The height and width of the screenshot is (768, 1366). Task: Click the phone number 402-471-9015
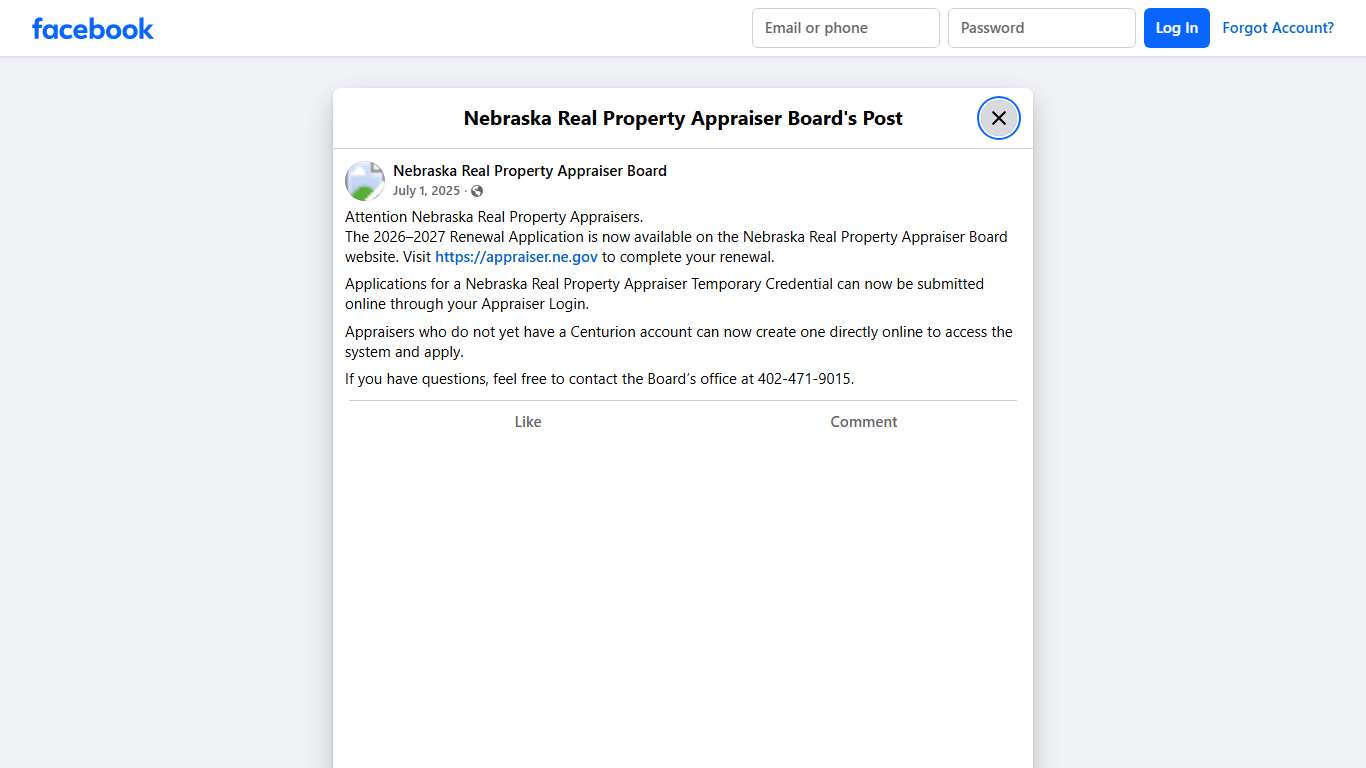tap(807, 378)
